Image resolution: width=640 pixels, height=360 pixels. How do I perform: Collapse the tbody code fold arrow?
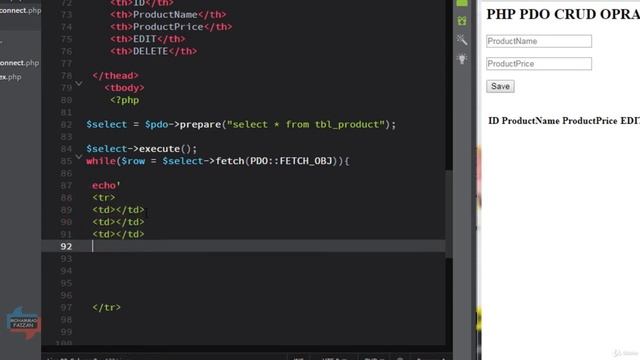point(79,84)
